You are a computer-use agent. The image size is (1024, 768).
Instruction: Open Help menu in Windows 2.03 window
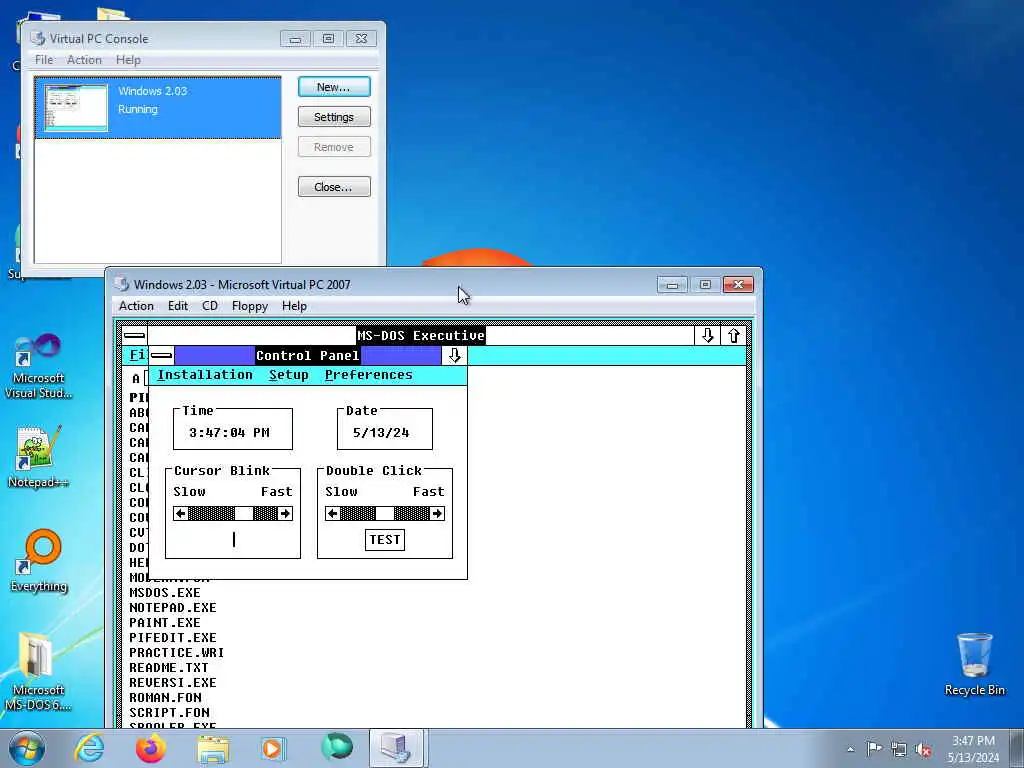(294, 306)
